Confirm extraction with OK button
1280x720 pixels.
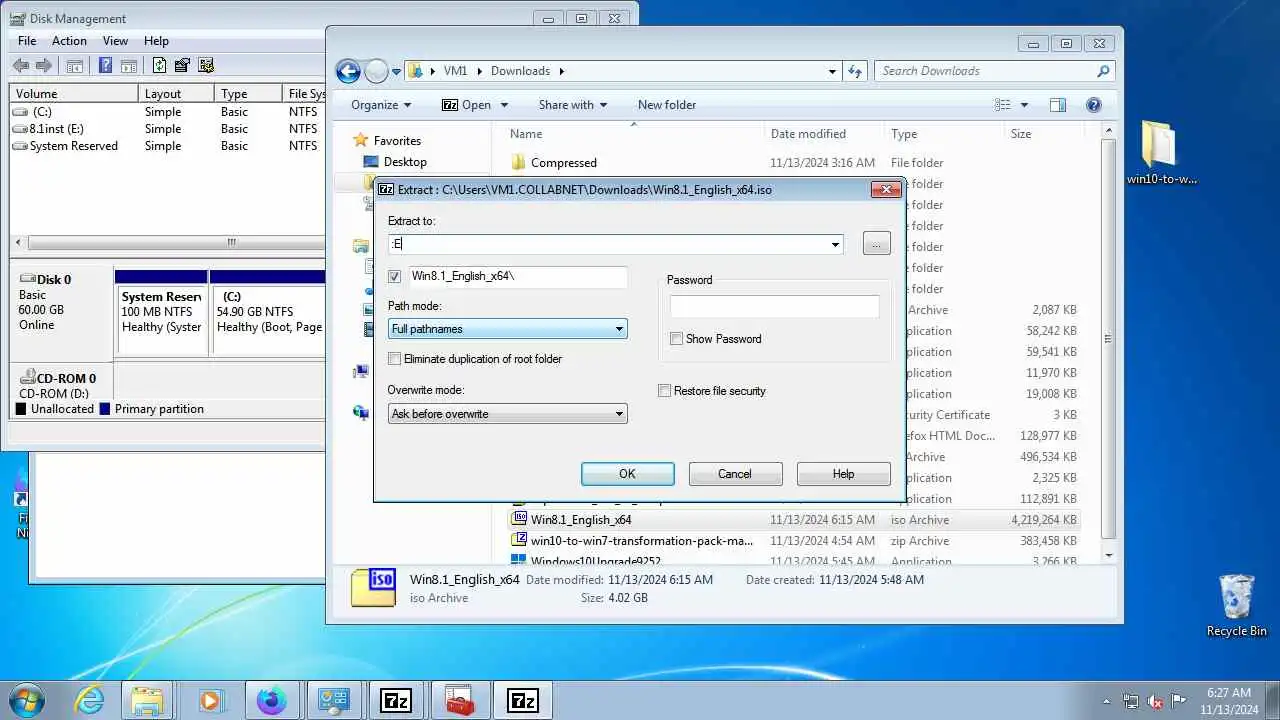[627, 474]
